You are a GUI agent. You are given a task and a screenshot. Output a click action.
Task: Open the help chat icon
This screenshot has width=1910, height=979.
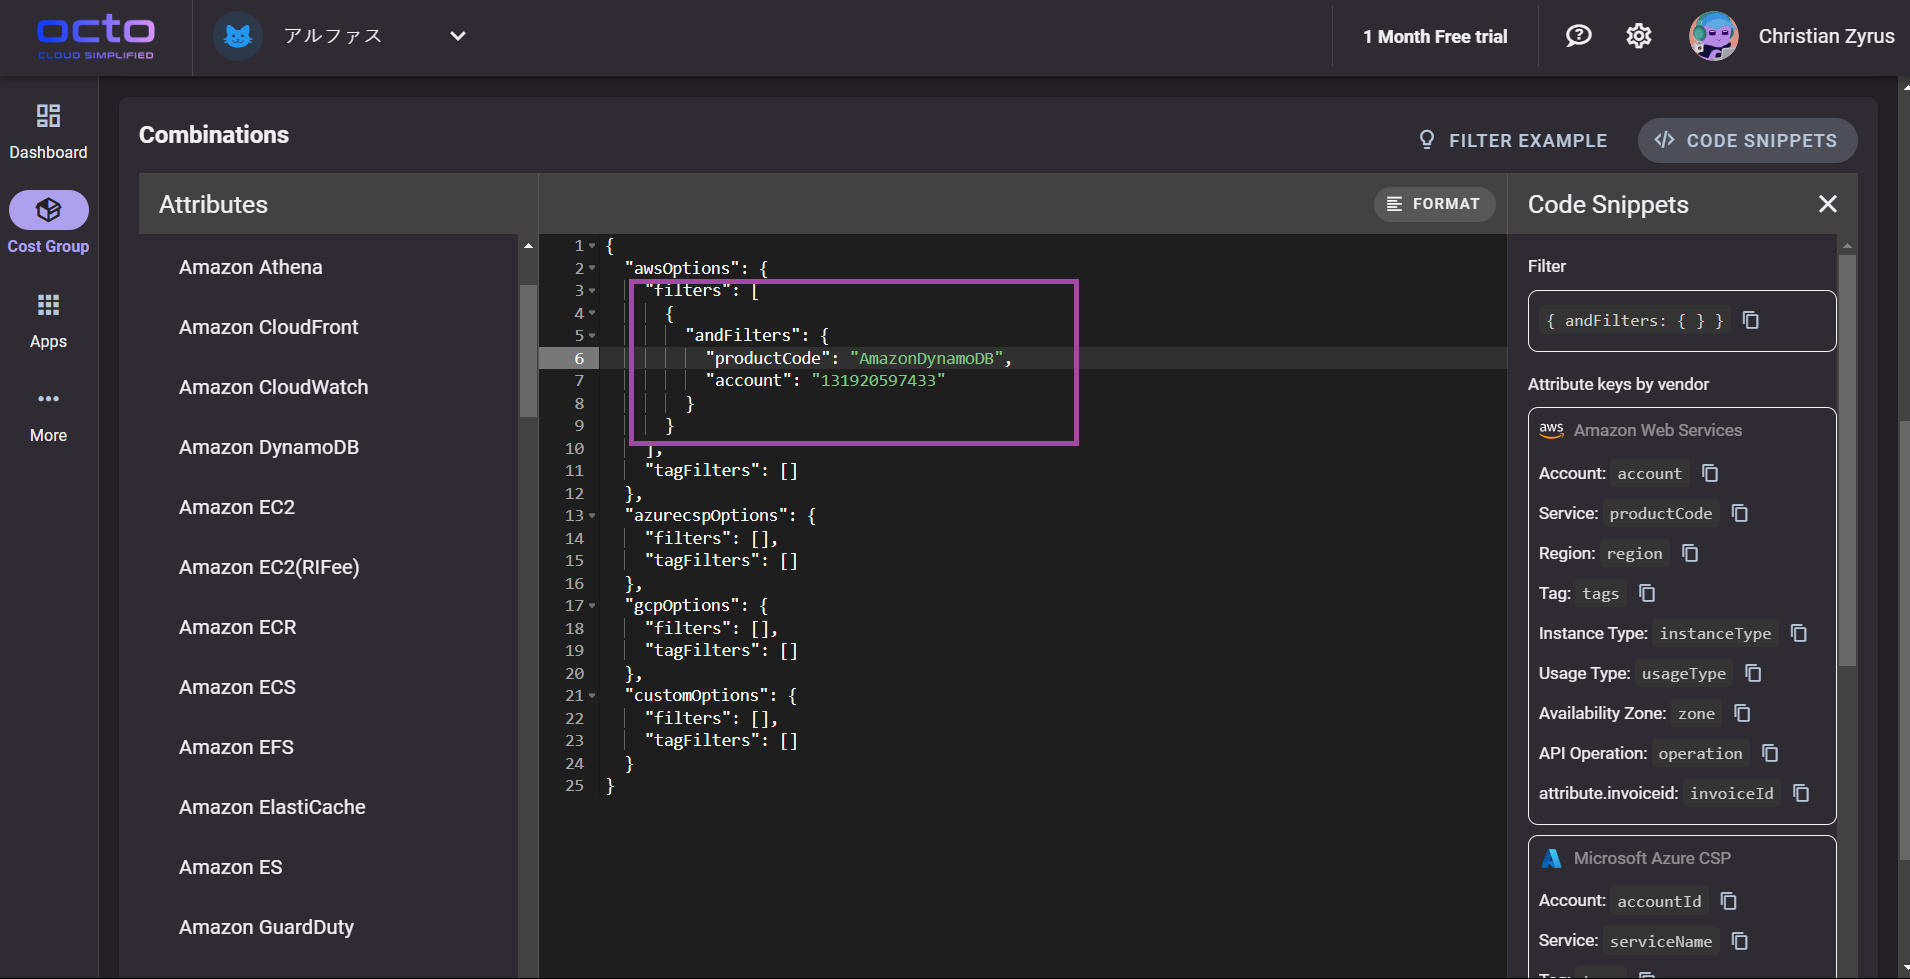pyautogui.click(x=1578, y=36)
